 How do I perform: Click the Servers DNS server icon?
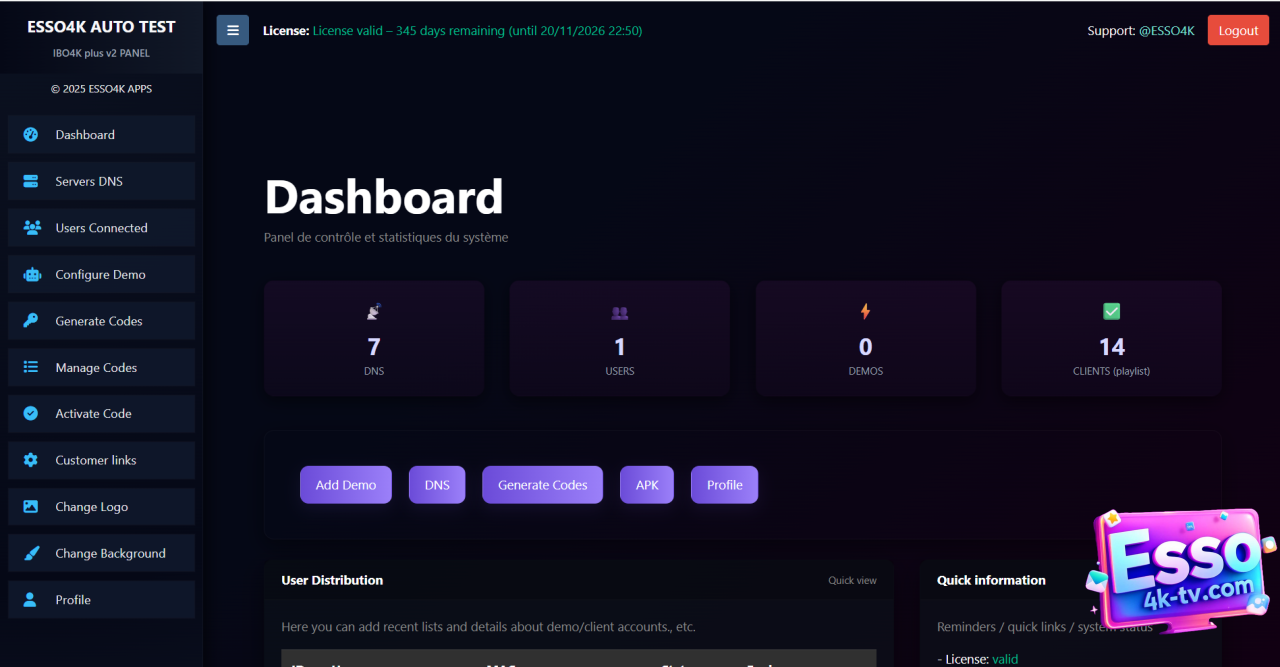click(31, 182)
